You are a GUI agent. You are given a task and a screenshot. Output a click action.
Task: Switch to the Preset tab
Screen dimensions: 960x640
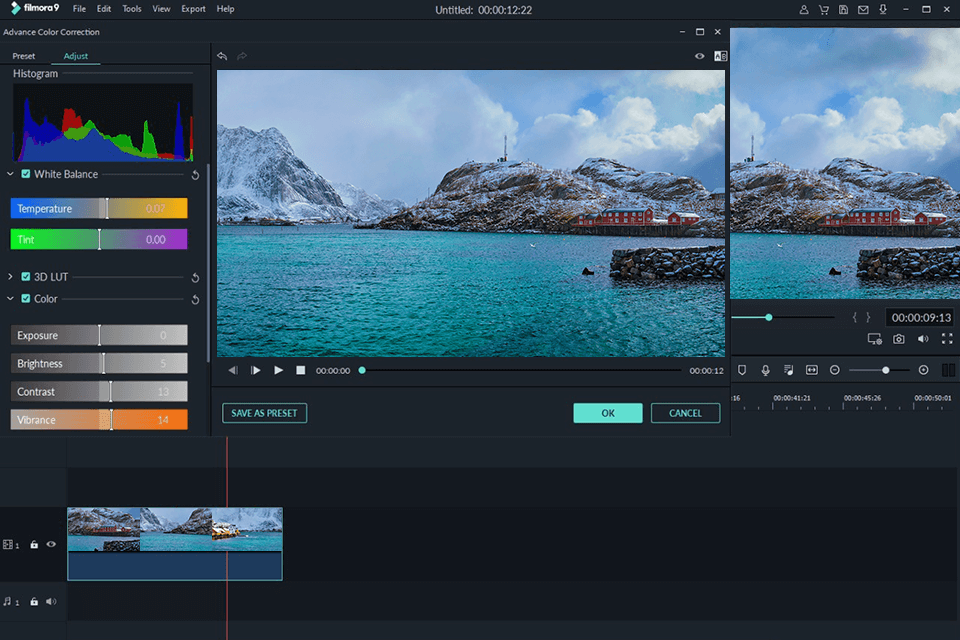[24, 56]
